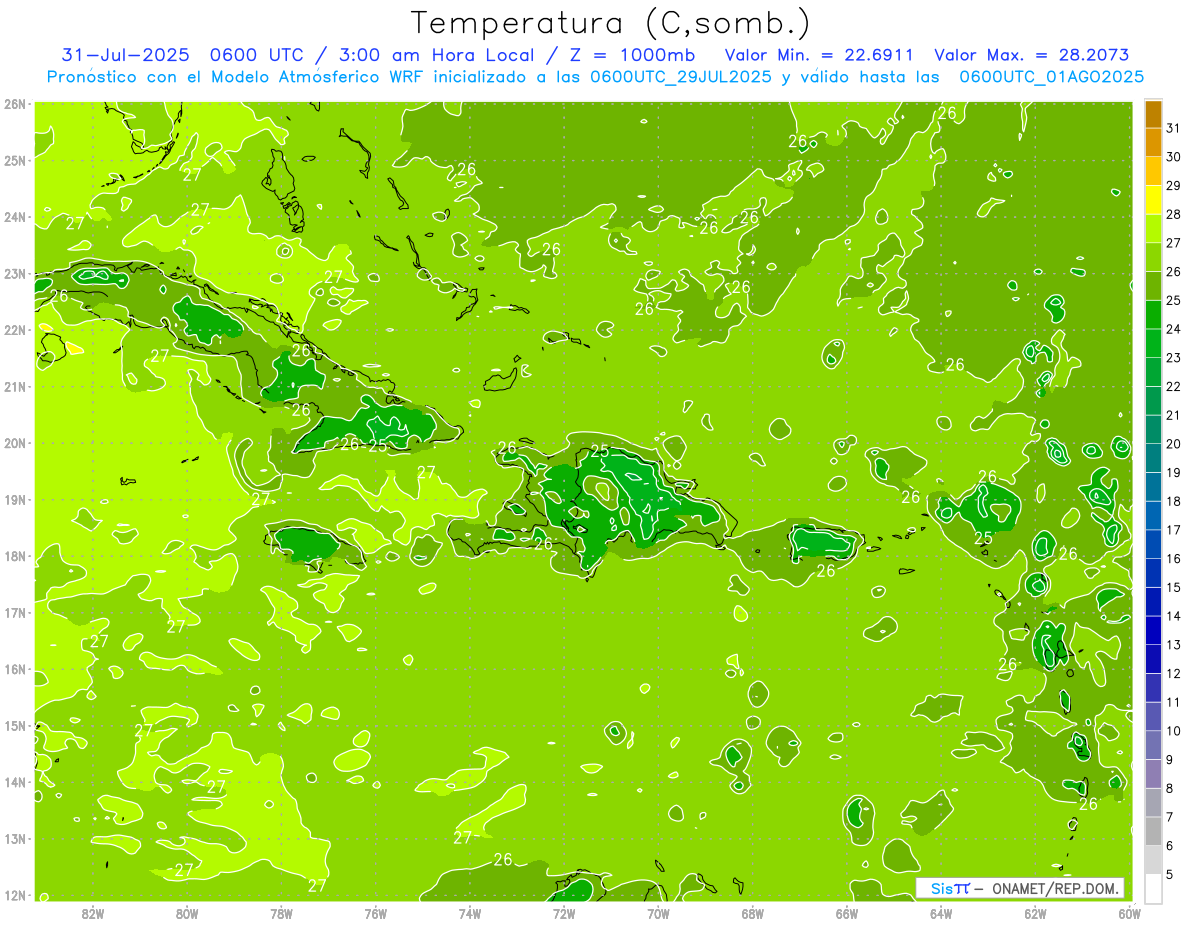The image size is (1200, 927).
Task: Click the 66W longitude axis label
Action: coord(846,912)
